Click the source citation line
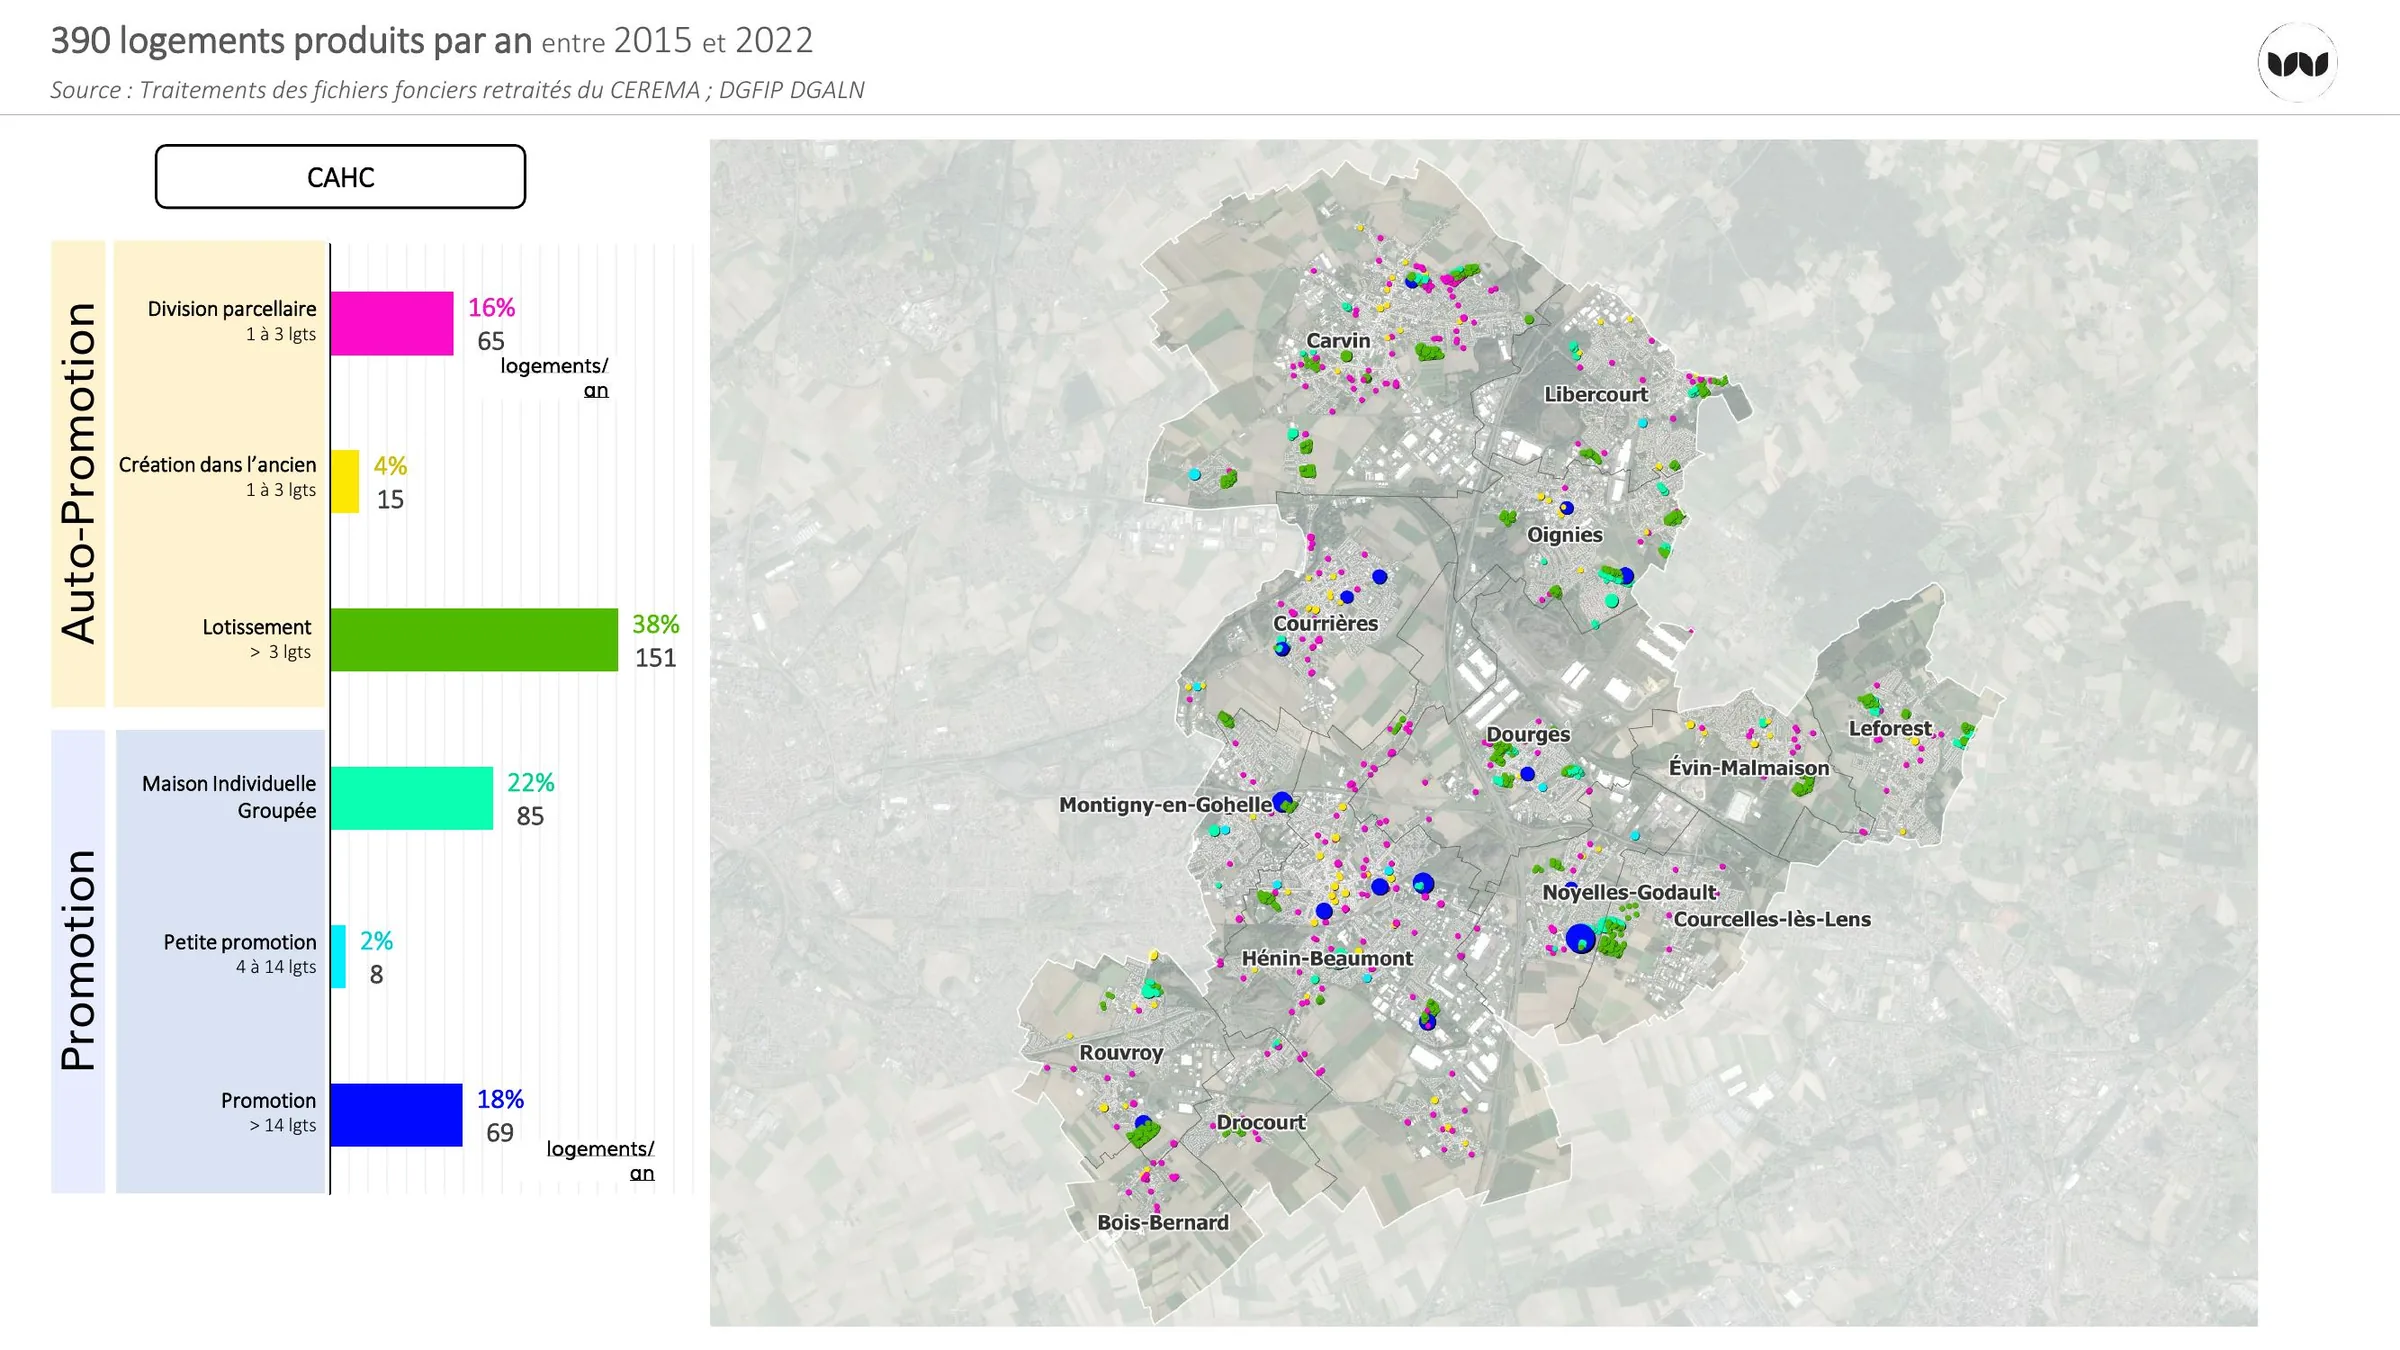This screenshot has width=2400, height=1350. (457, 90)
